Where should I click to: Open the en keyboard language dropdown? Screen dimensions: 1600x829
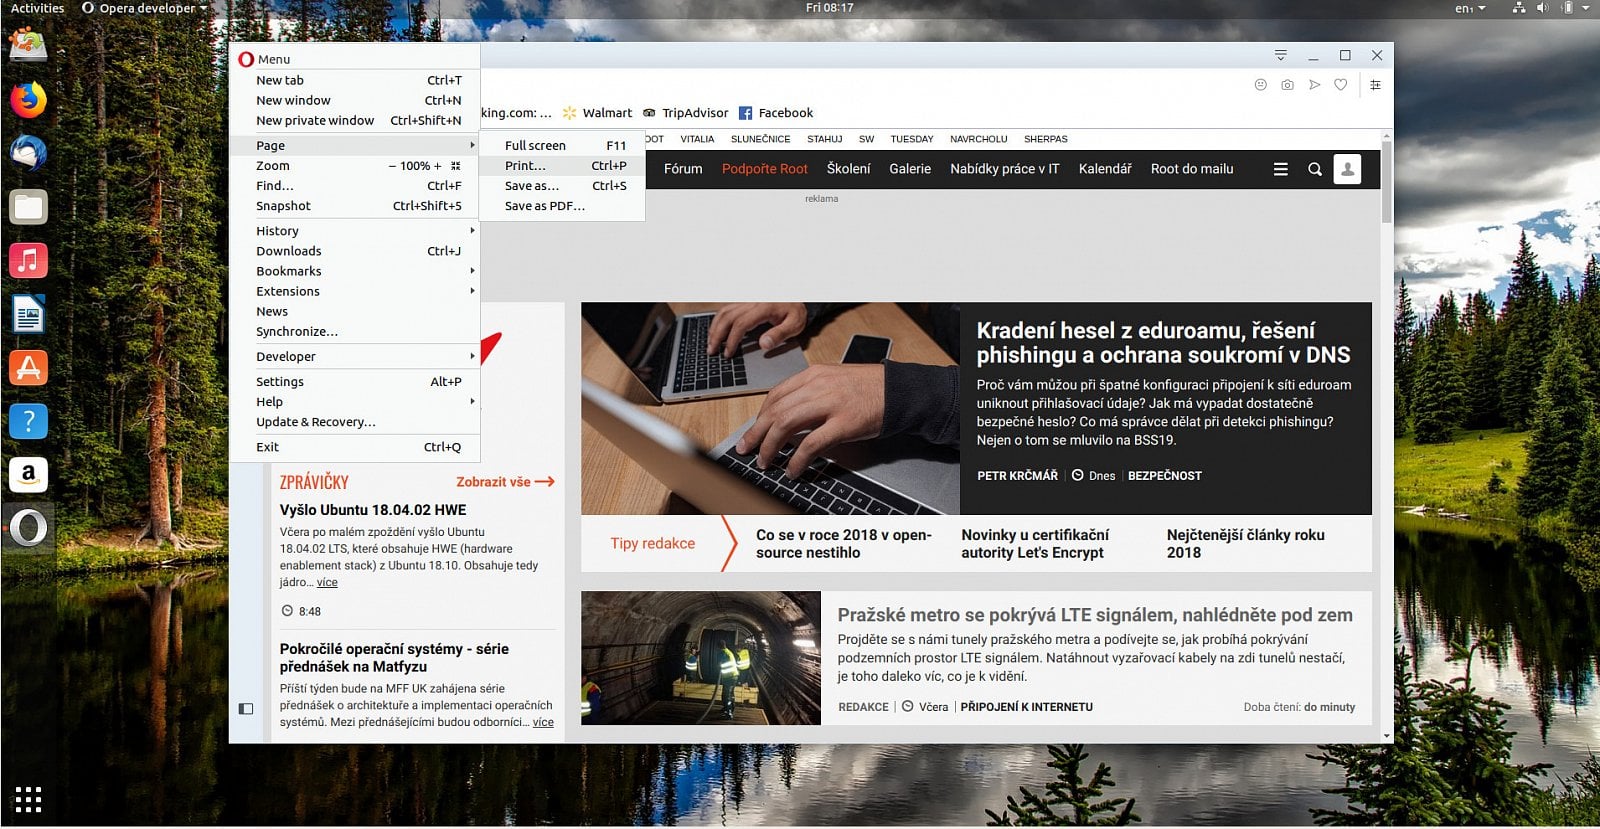coord(1469,8)
